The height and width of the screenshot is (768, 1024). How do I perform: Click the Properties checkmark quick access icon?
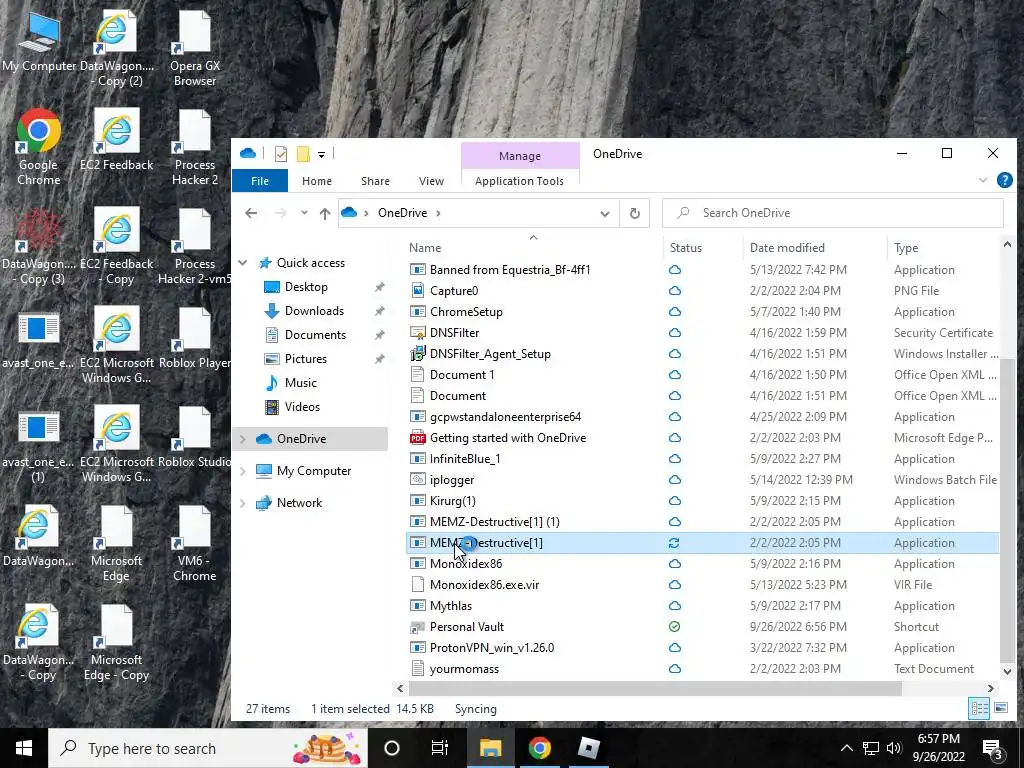click(281, 154)
